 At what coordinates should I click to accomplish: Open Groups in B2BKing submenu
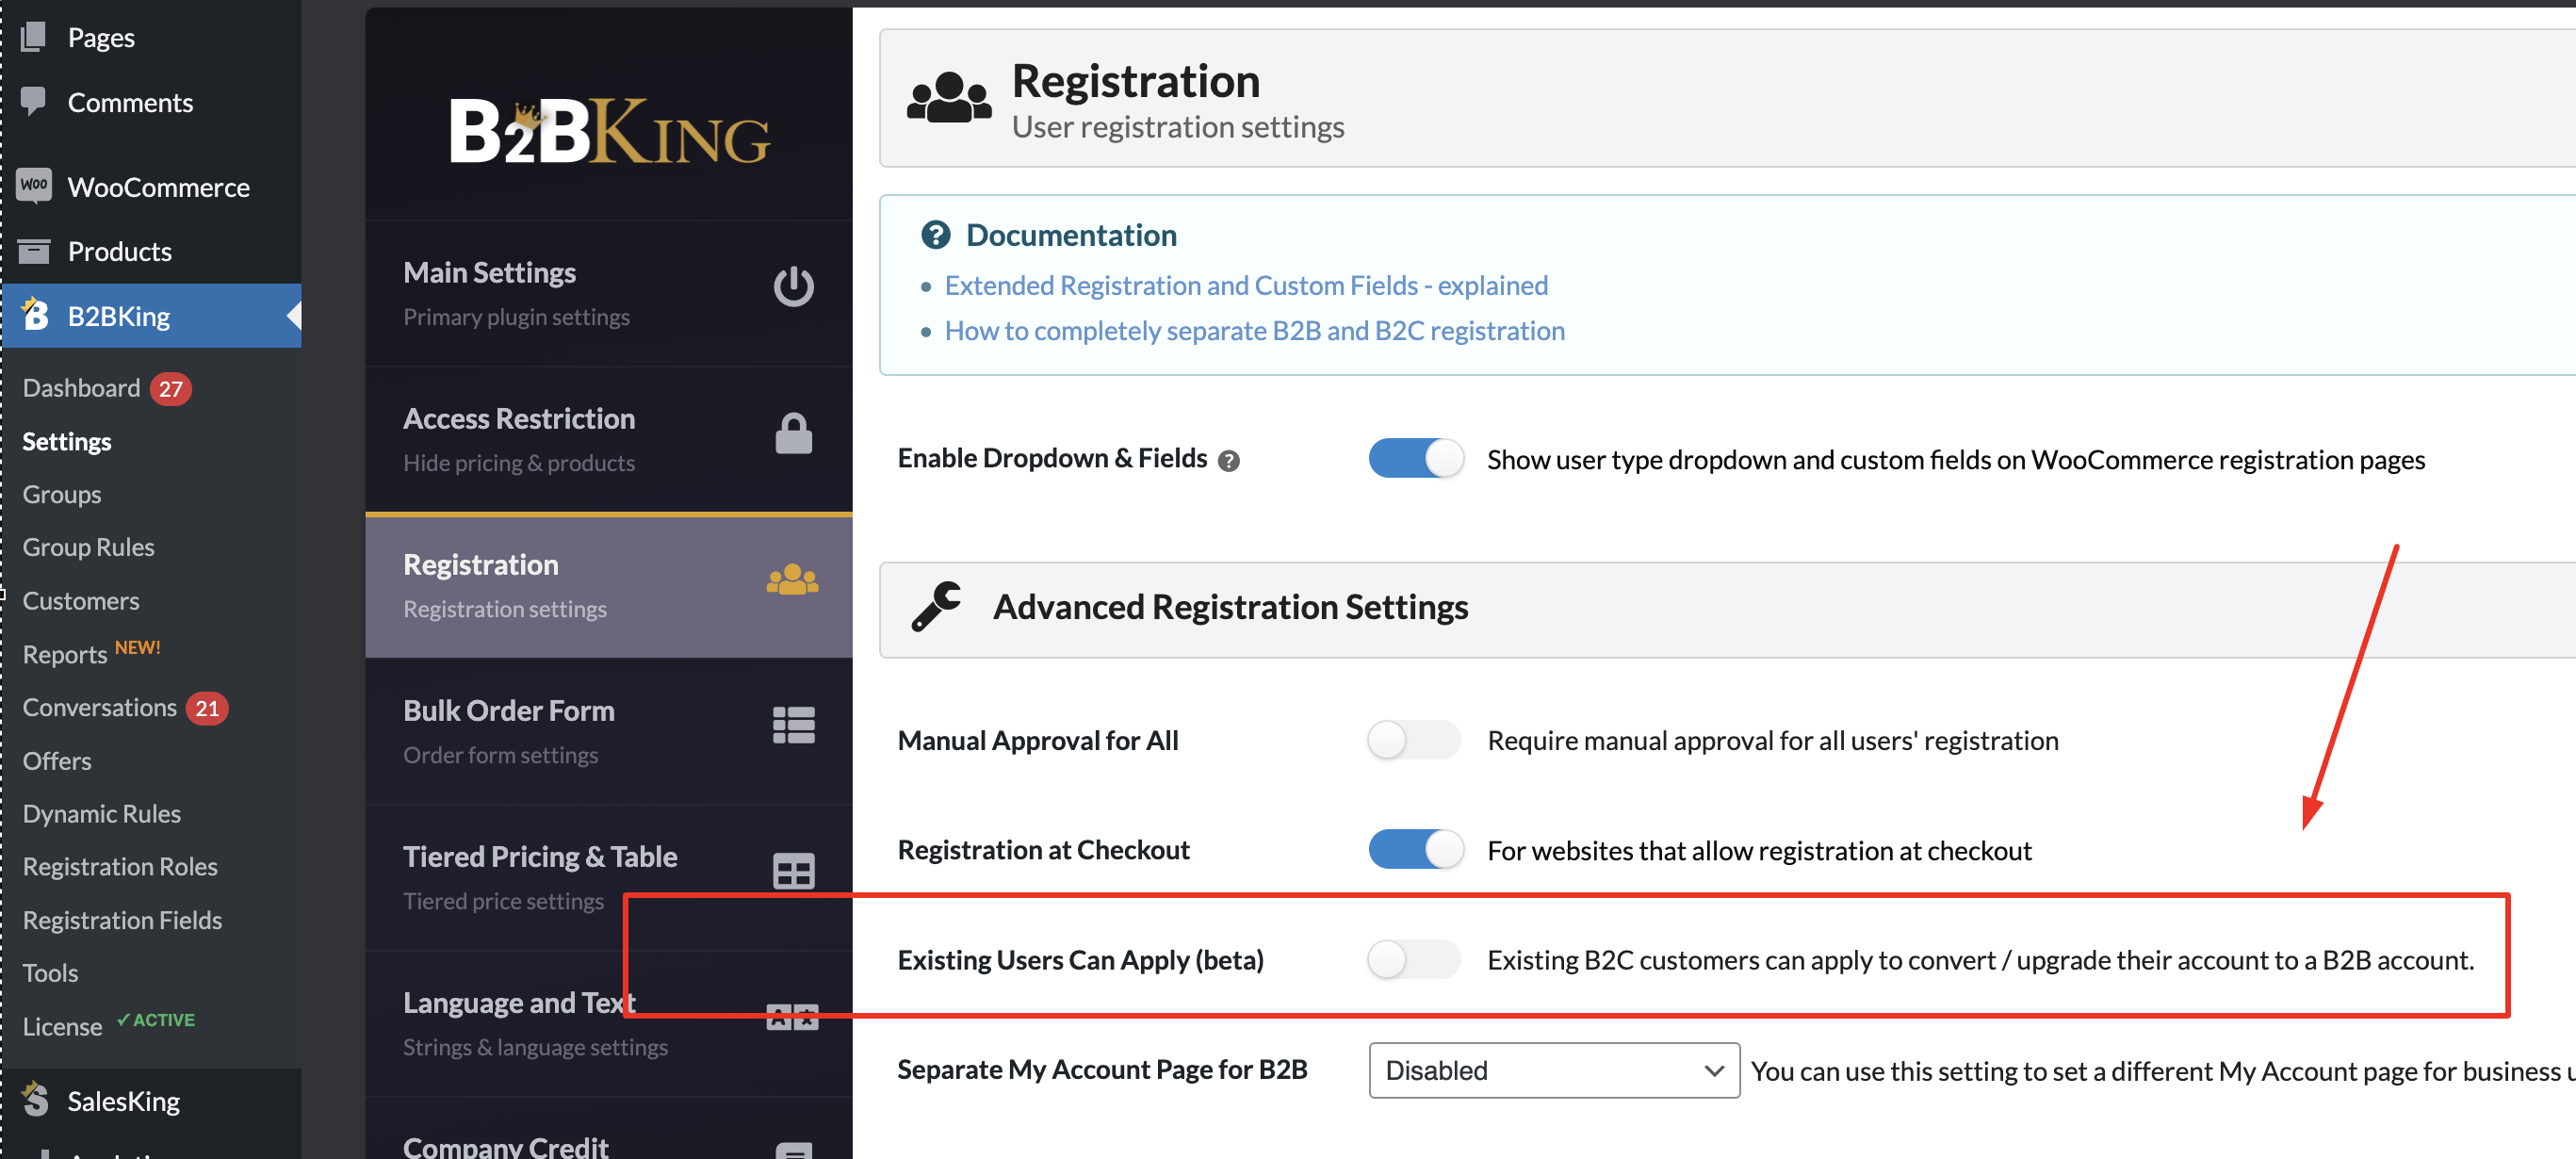click(61, 493)
